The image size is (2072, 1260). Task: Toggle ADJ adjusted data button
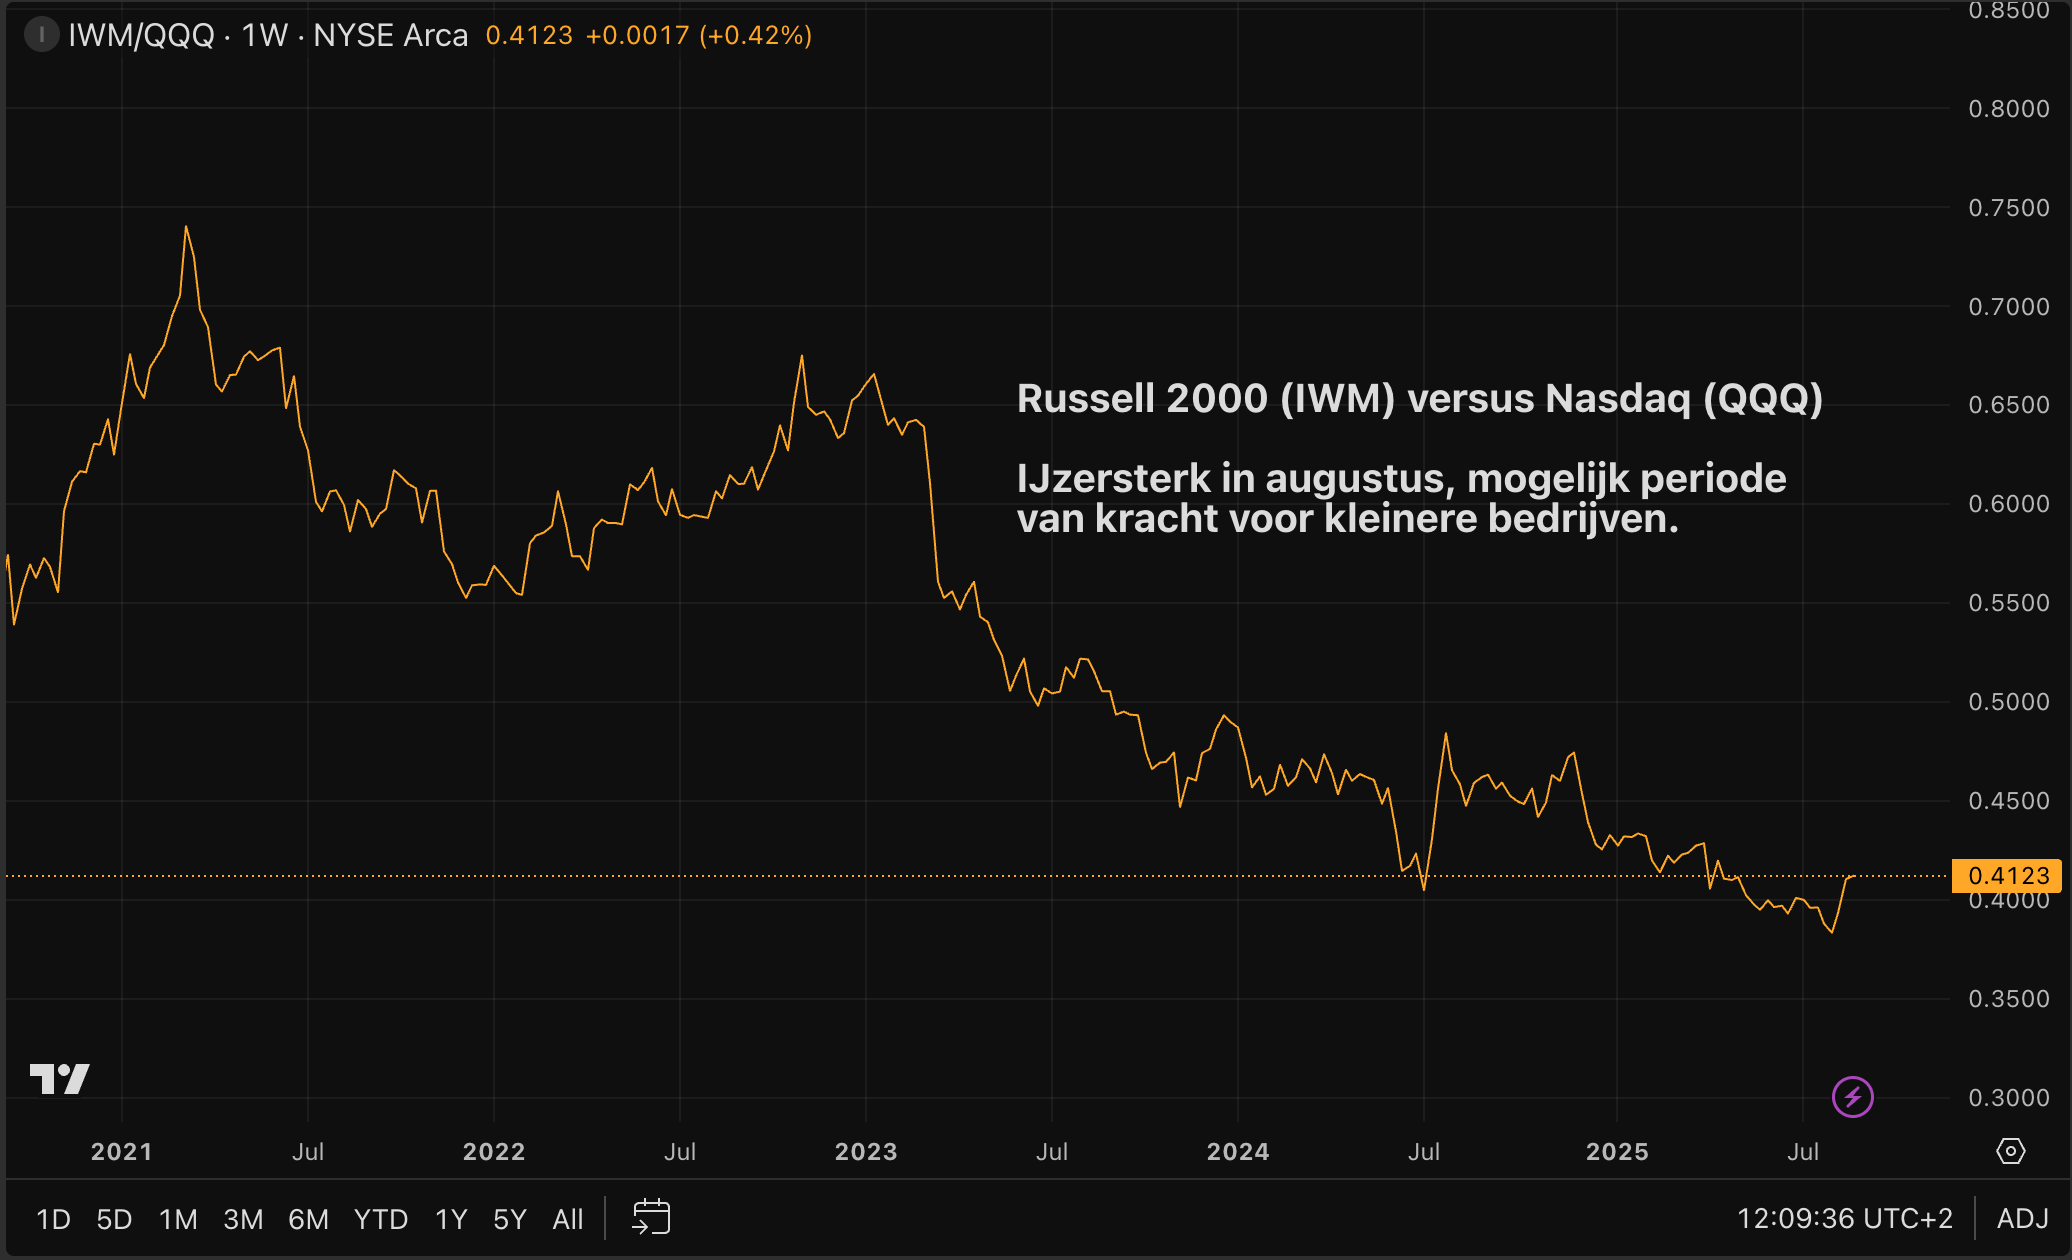[x=2022, y=1219]
